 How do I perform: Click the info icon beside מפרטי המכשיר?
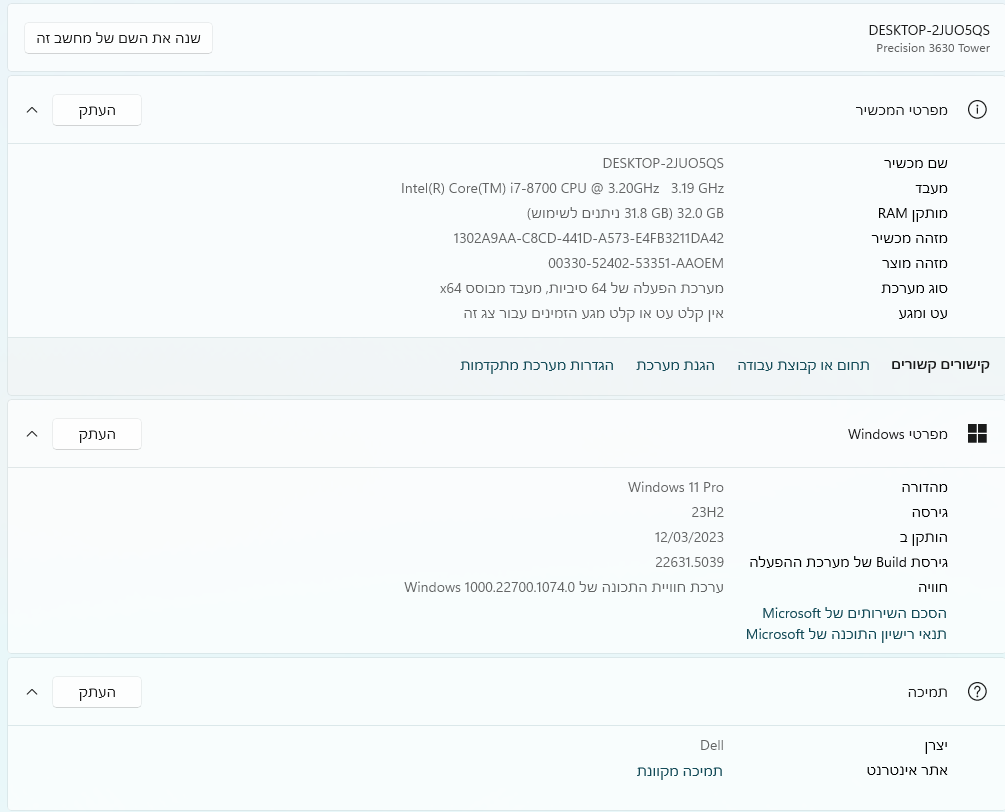tap(977, 110)
